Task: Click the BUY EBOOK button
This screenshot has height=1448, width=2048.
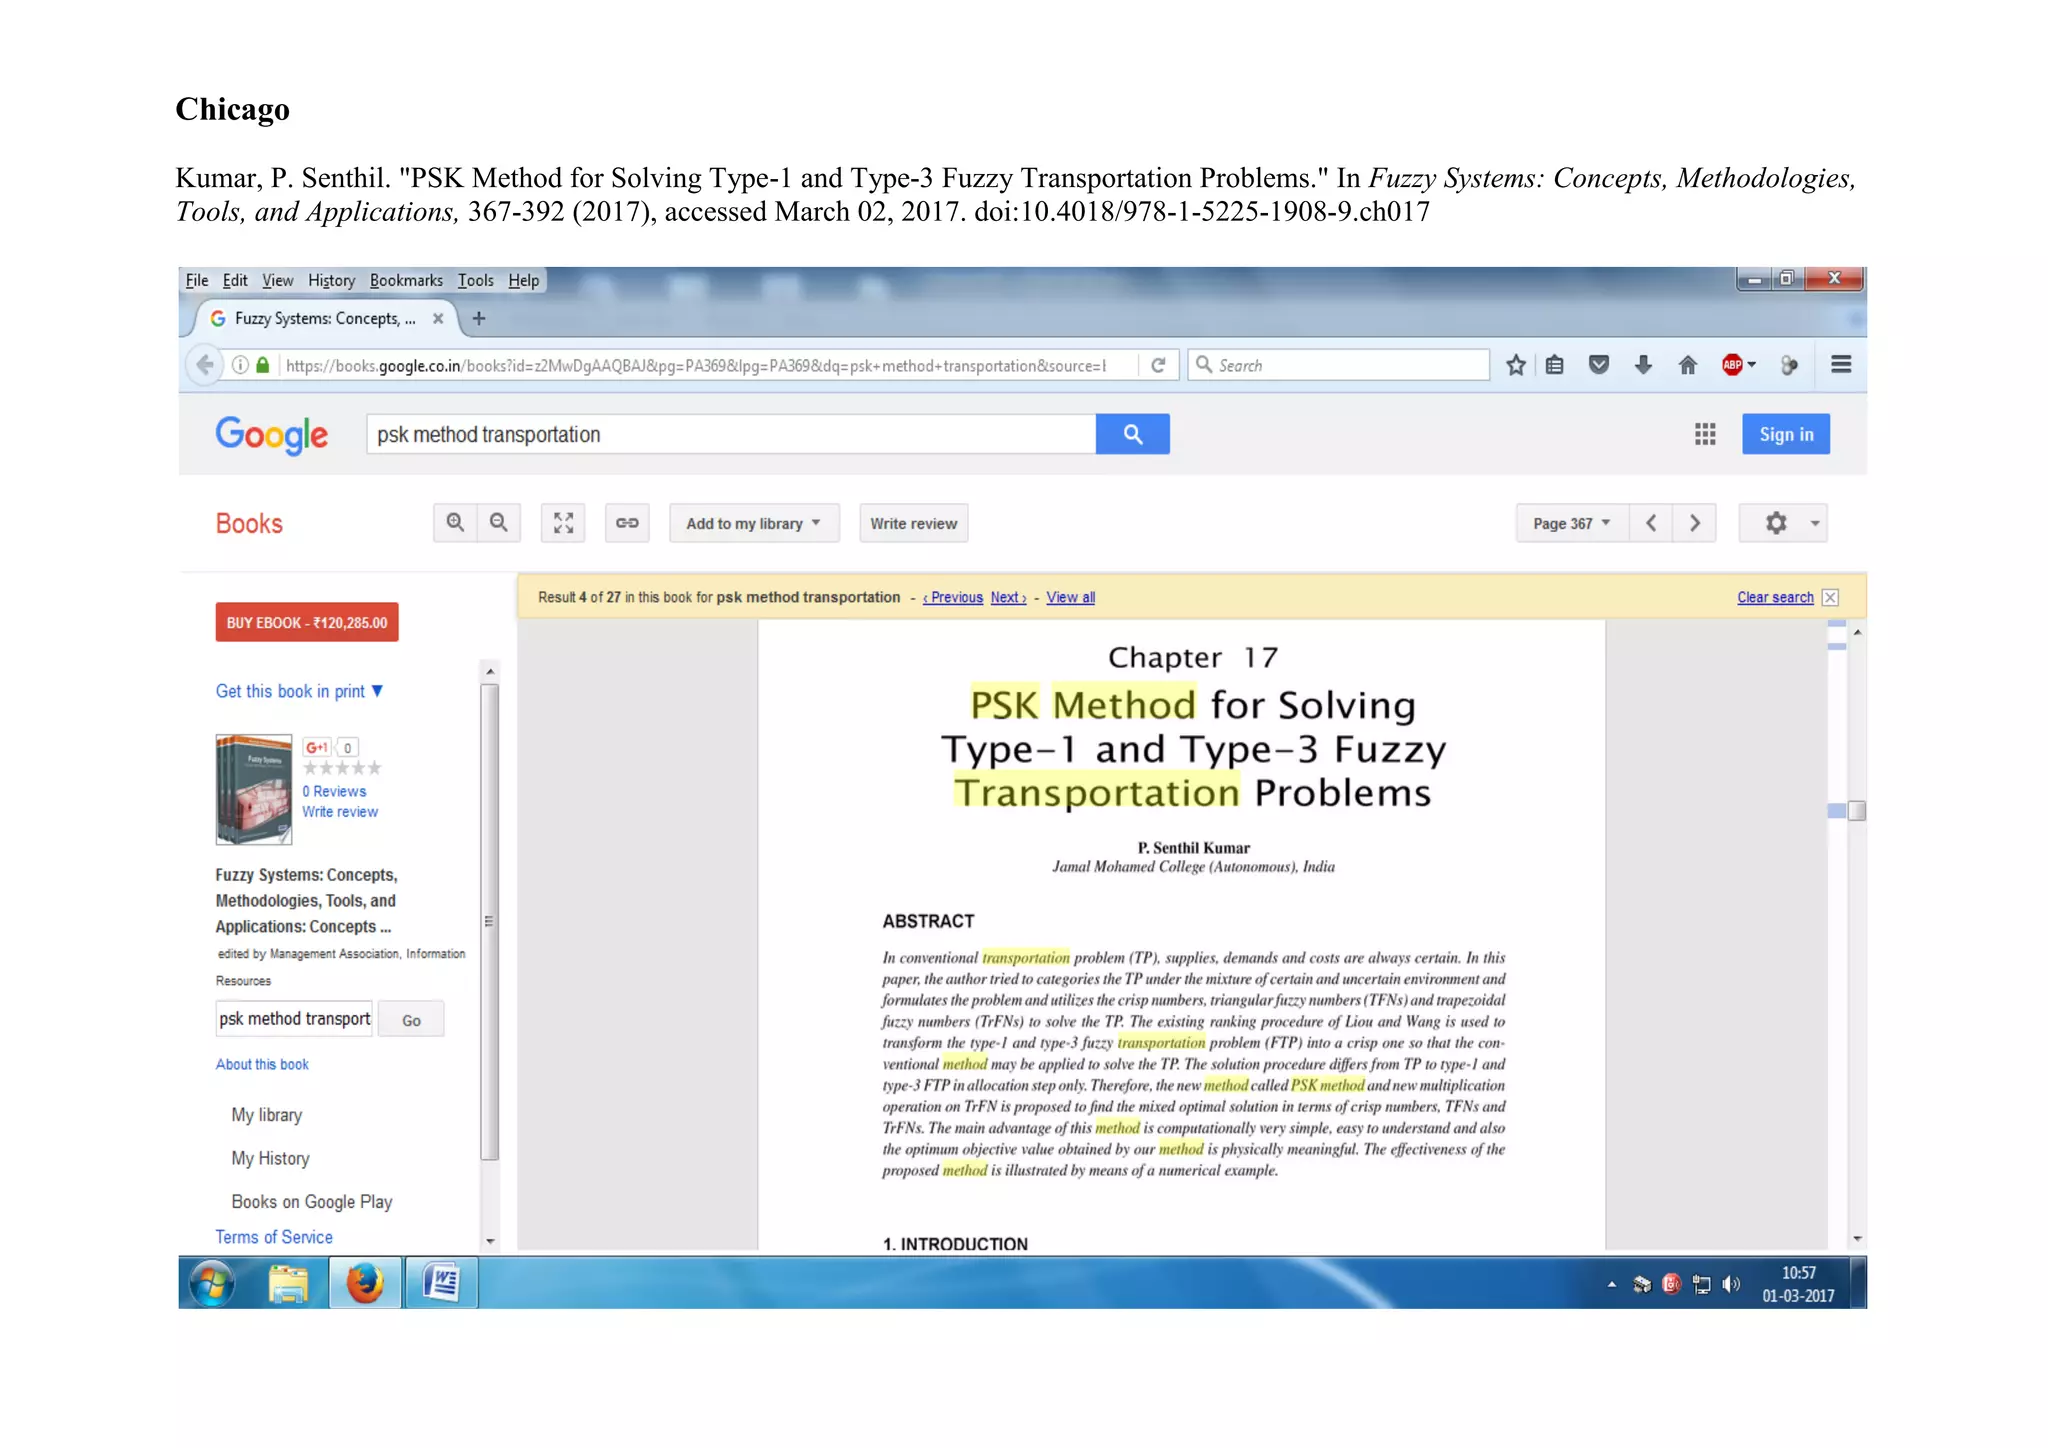Action: coord(307,622)
